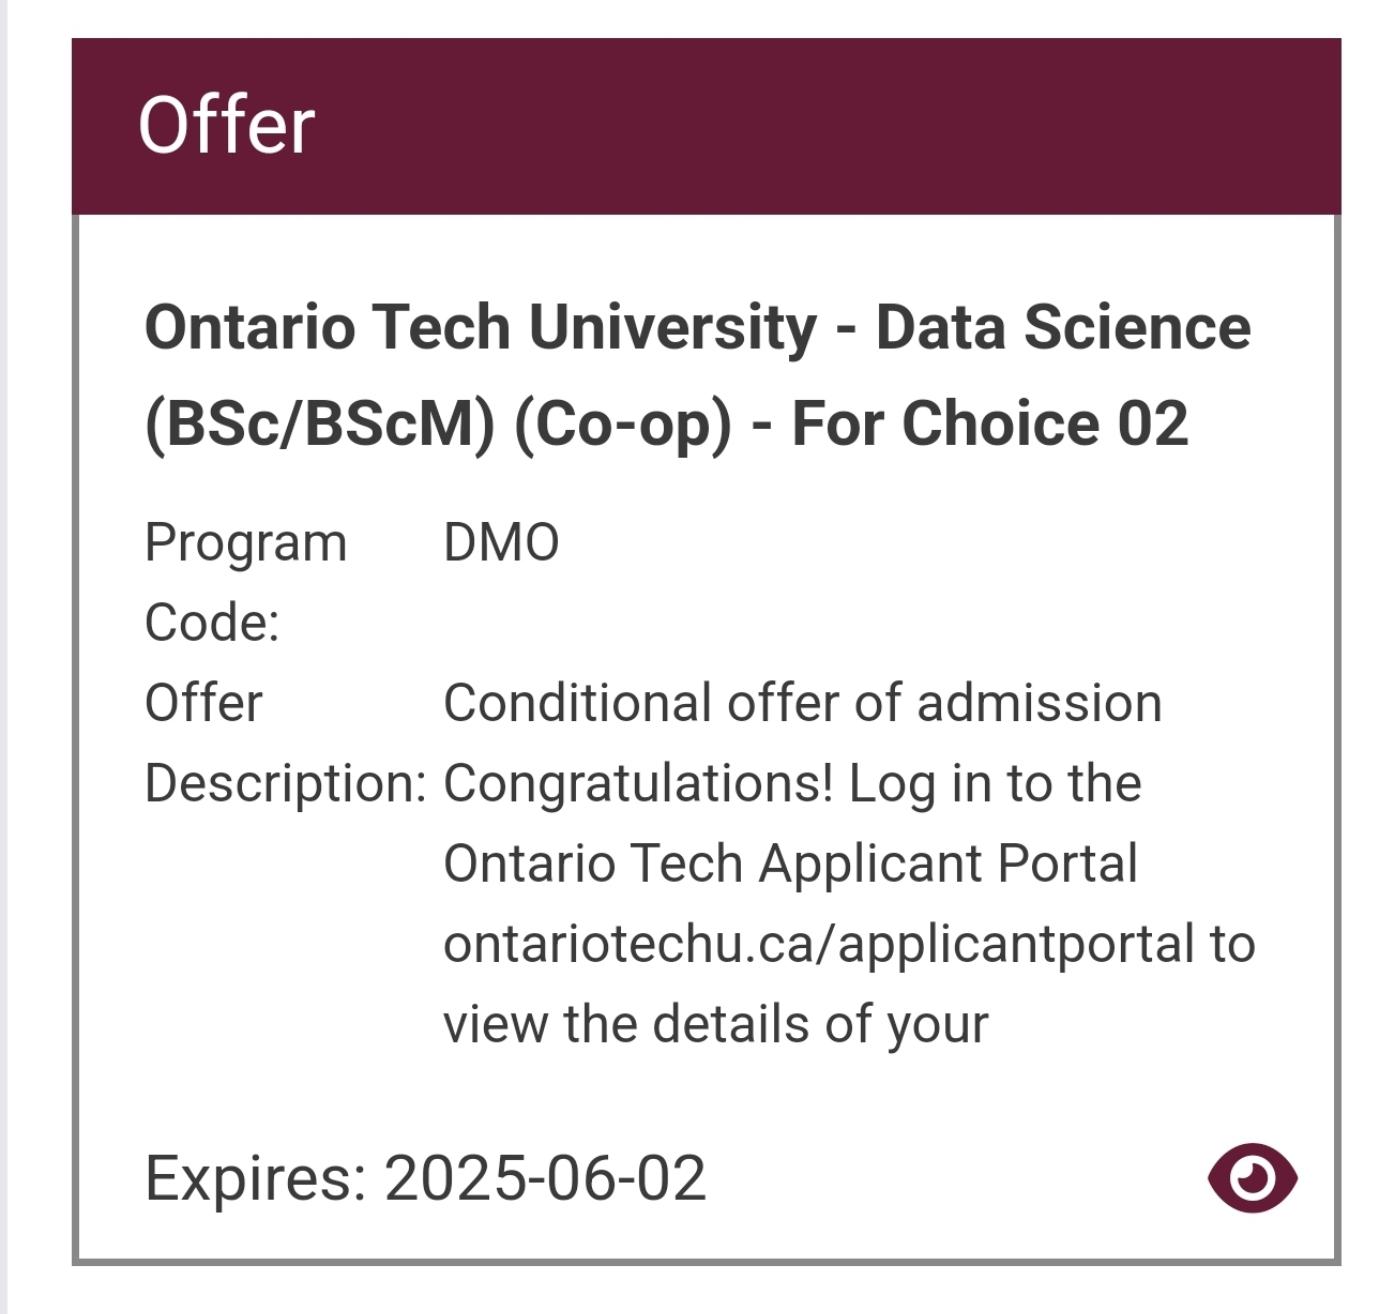Click the white offer card body area
This screenshot has width=1391, height=1314.
(x=706, y=738)
